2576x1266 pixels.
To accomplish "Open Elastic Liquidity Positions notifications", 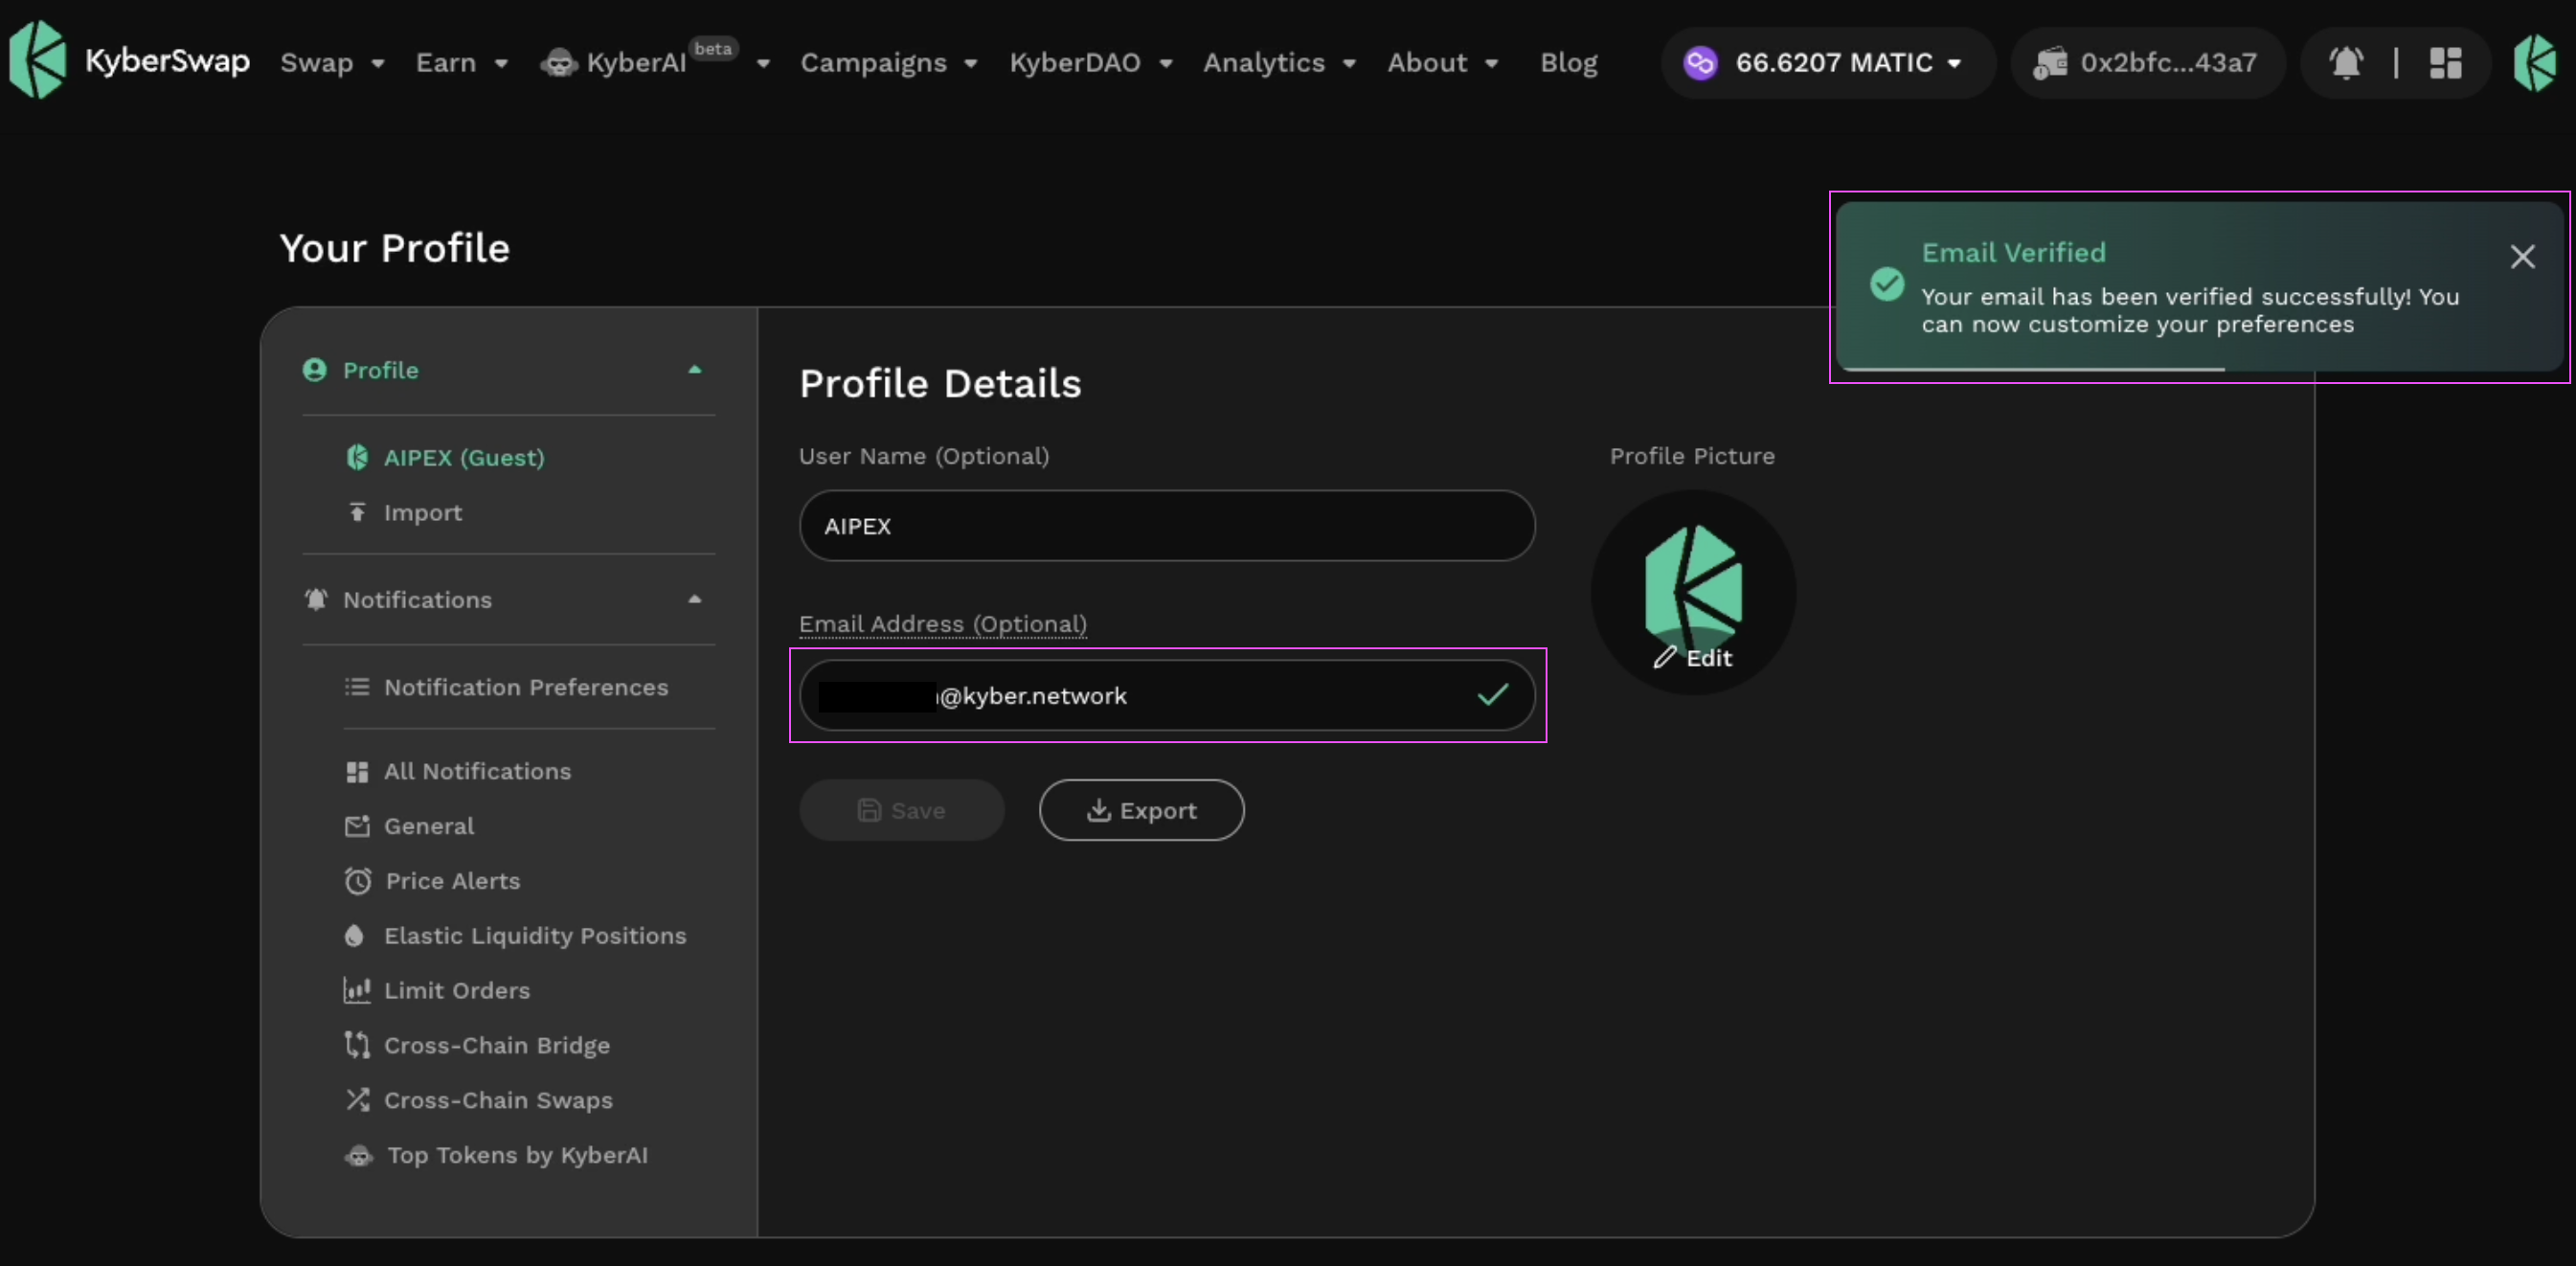I will coord(534,936).
